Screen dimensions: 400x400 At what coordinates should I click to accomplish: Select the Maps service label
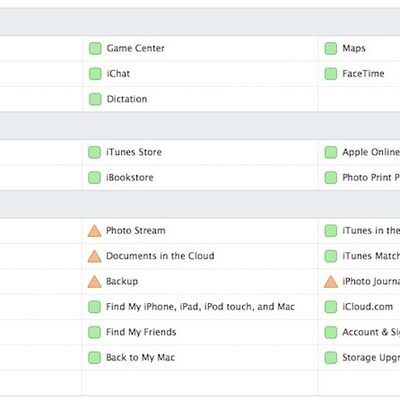coord(354,48)
